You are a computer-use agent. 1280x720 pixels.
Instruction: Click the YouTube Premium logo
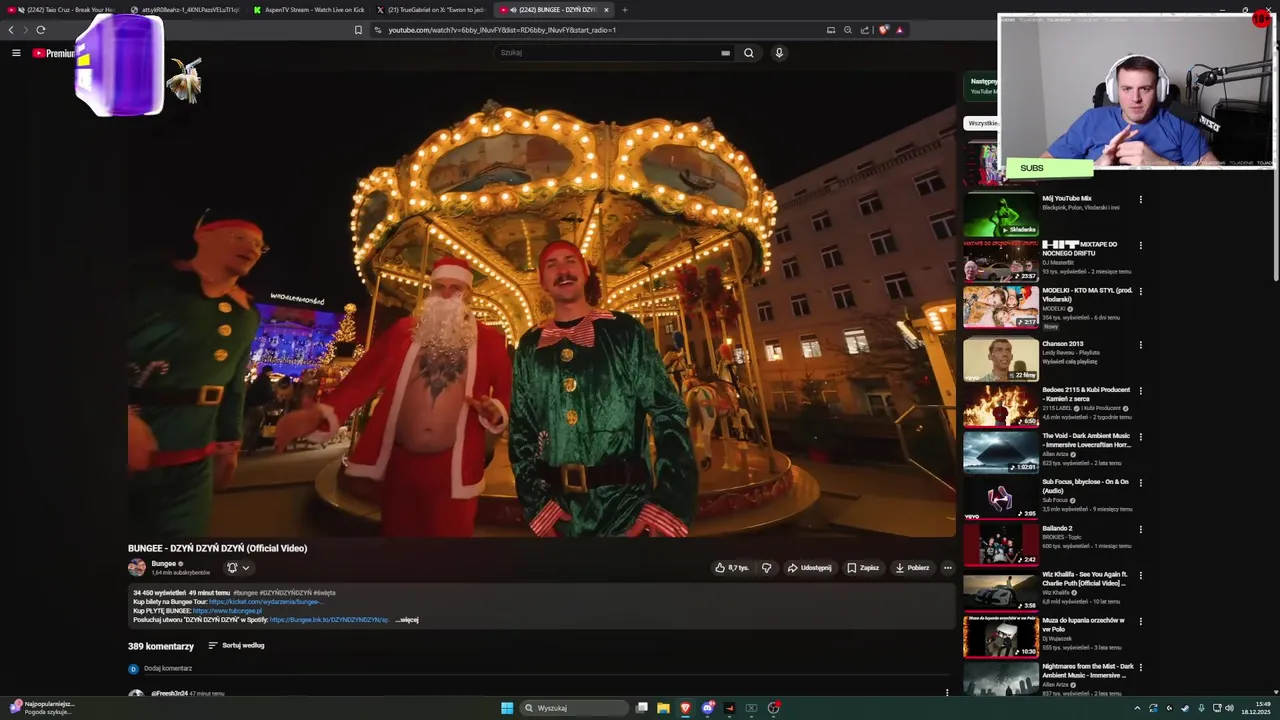tap(54, 53)
